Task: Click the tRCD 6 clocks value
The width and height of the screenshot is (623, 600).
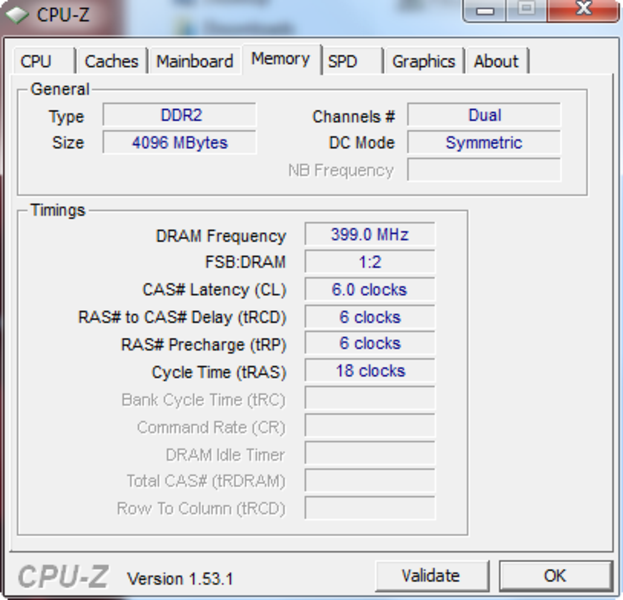Action: [x=370, y=317]
